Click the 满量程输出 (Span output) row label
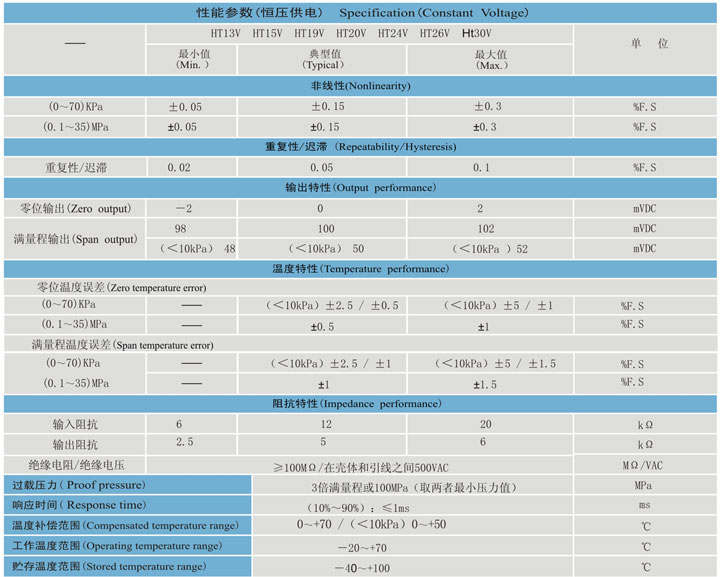 (x=75, y=239)
